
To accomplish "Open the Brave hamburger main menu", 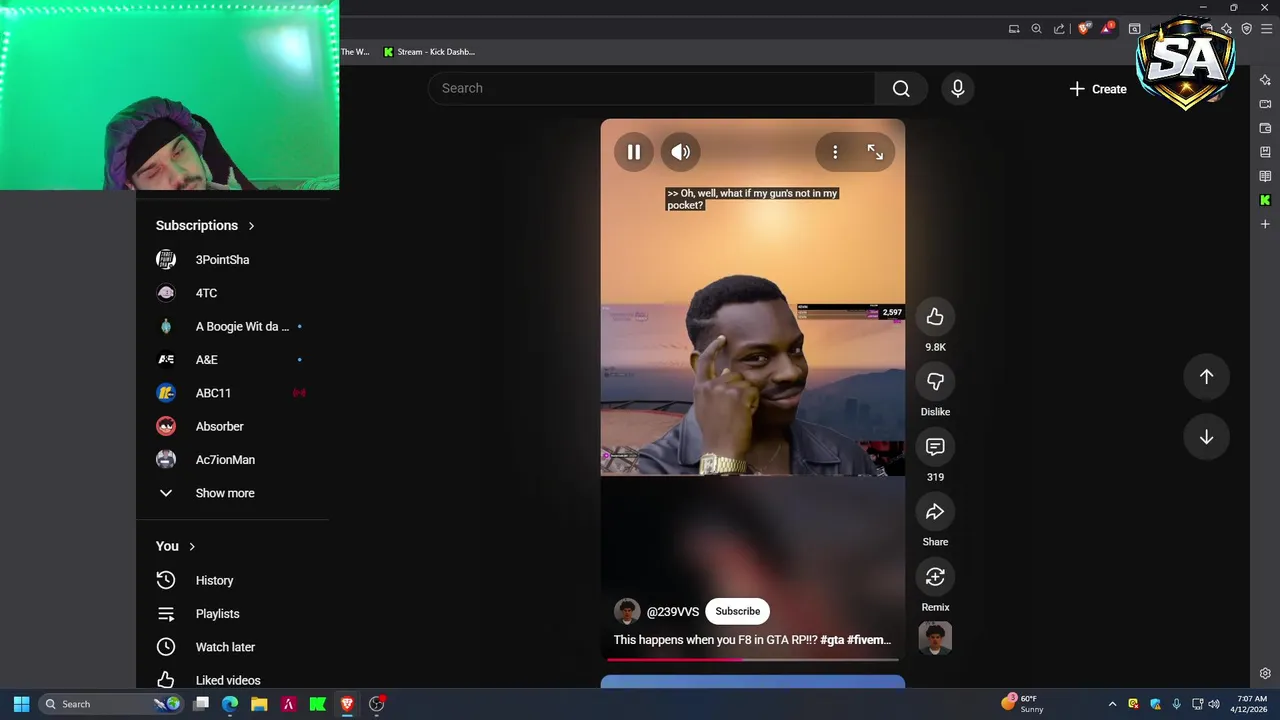I will coord(1266,29).
